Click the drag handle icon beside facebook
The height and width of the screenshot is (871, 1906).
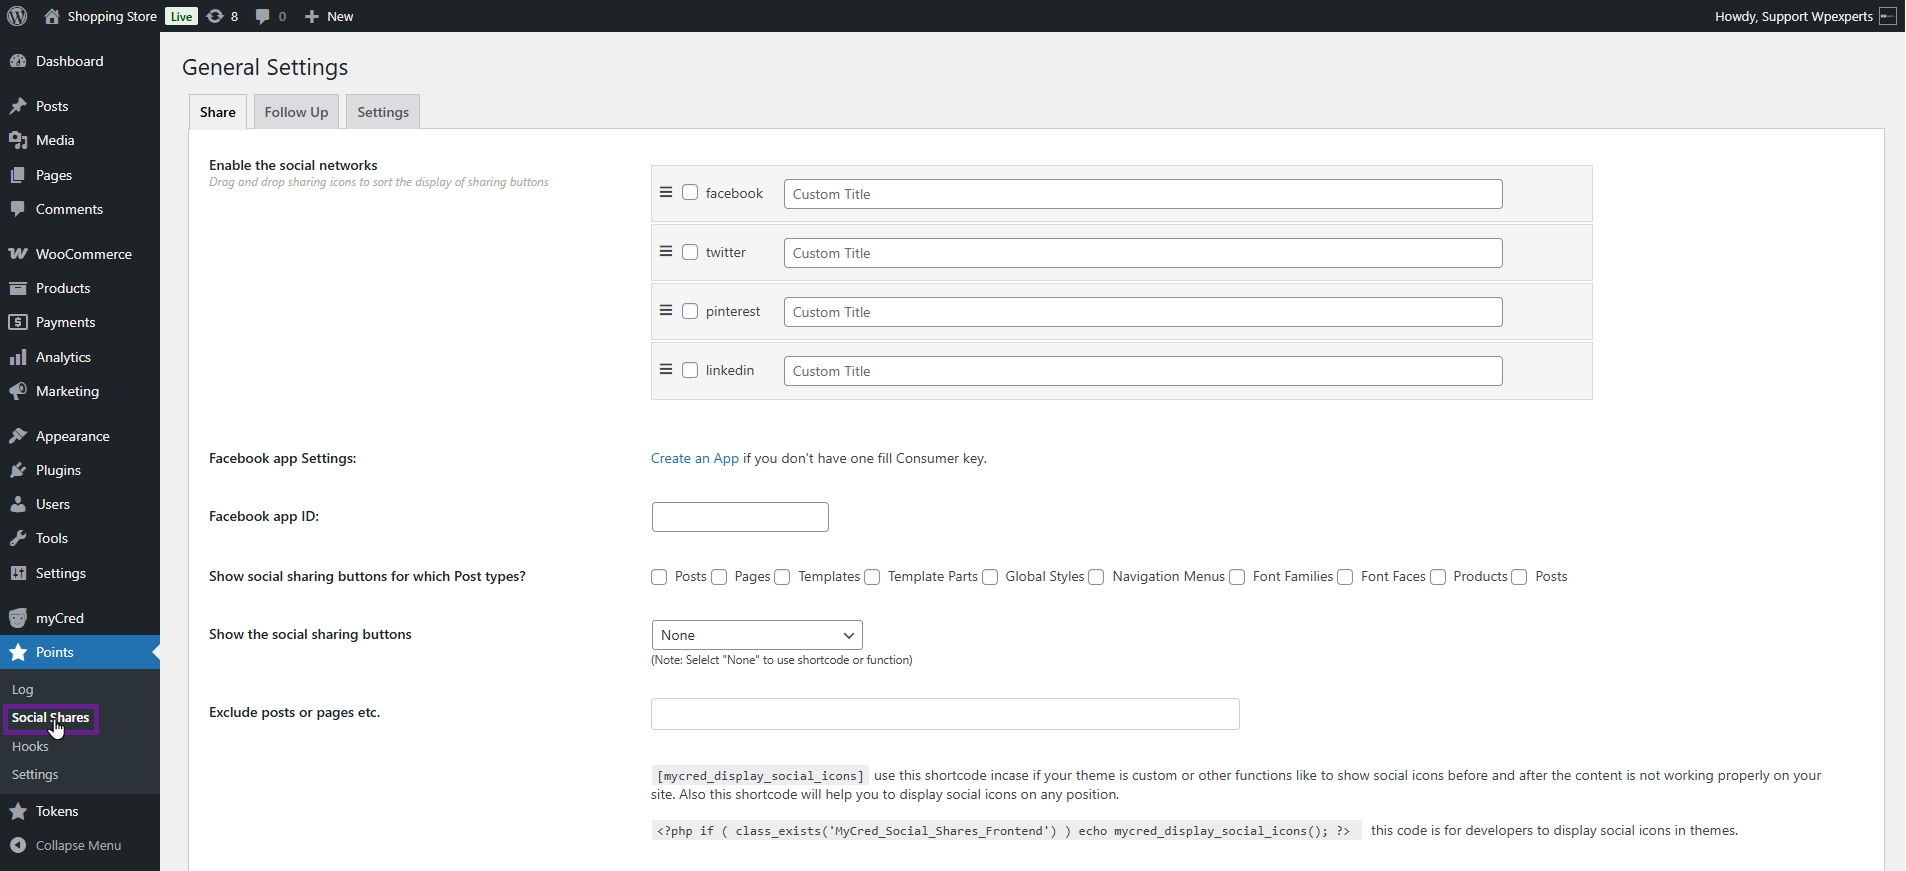(x=666, y=192)
